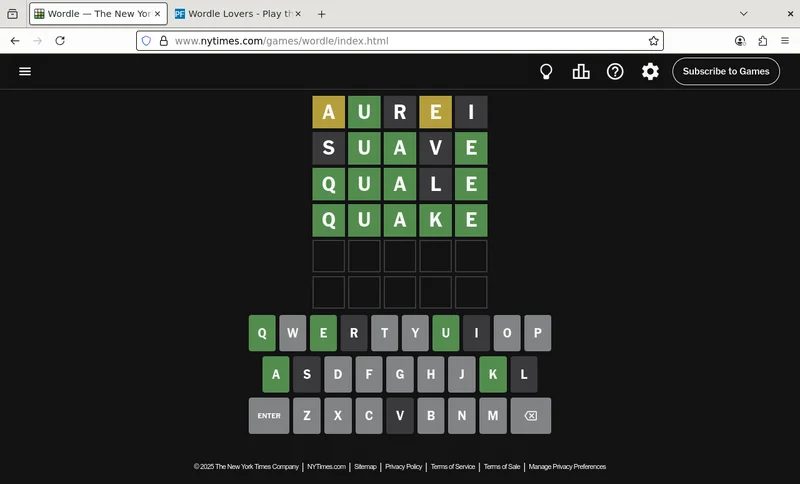
Task: Tap the dark L key on the keyboard
Action: click(524, 374)
